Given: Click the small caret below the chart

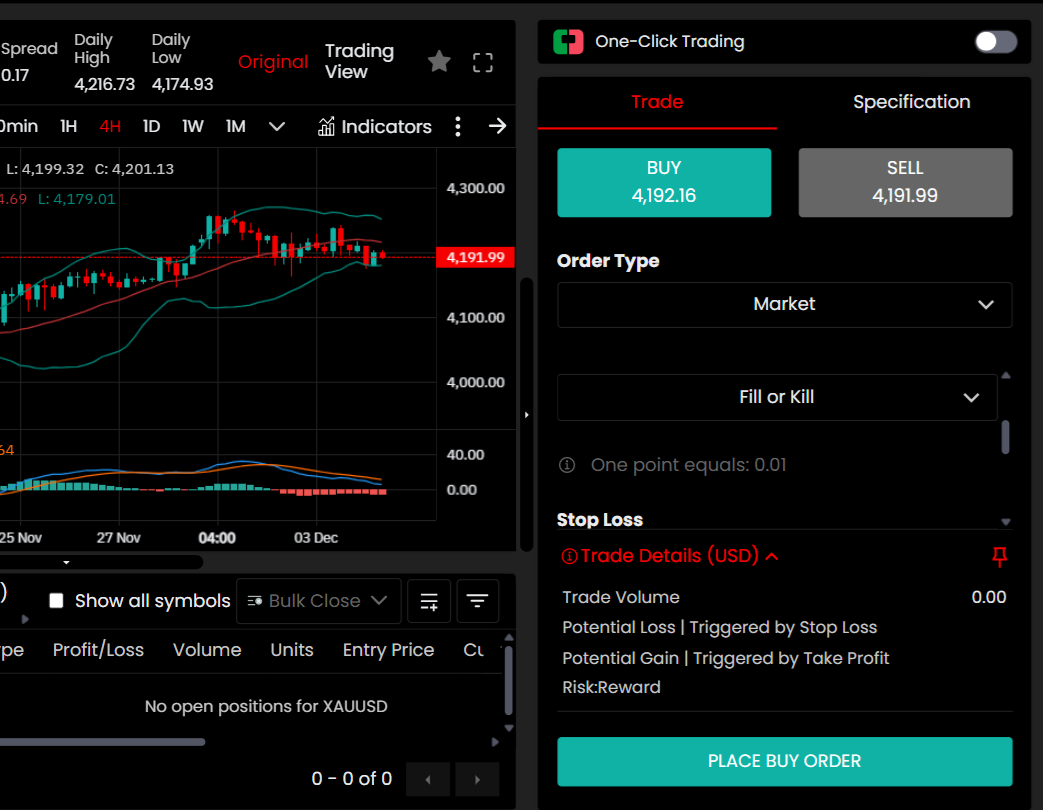Looking at the screenshot, I should [66, 563].
